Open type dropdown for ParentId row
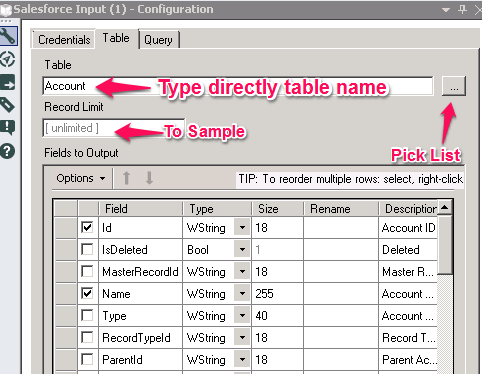The image size is (482, 374). (x=242, y=360)
